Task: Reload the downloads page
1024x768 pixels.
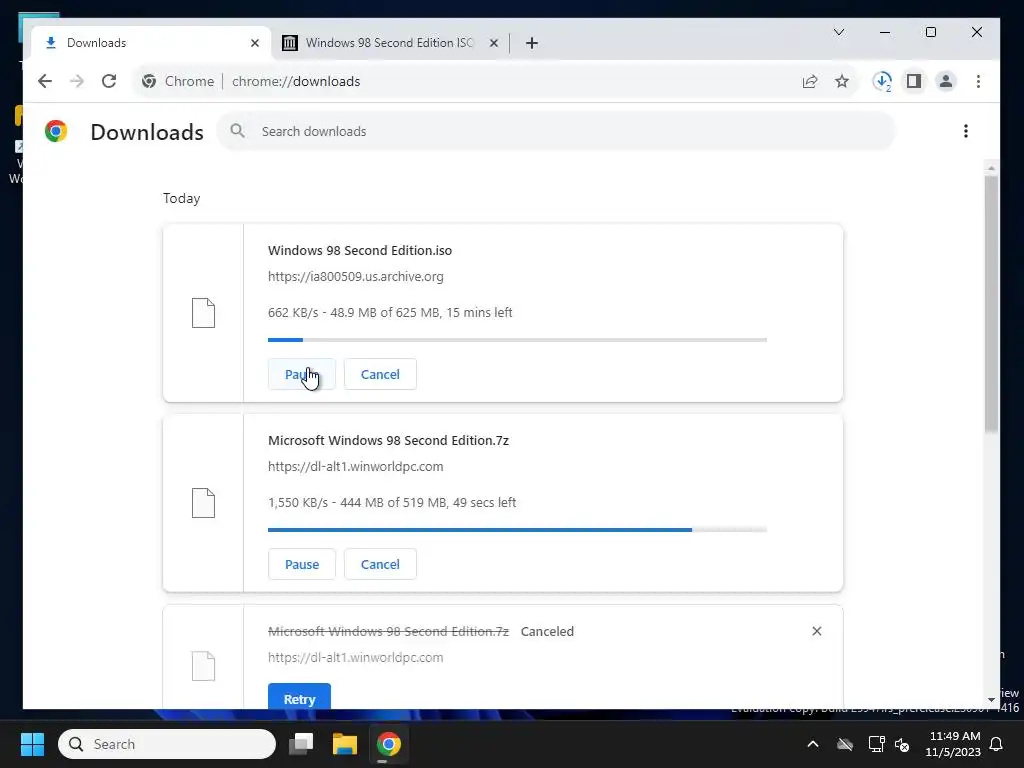Action: [109, 81]
